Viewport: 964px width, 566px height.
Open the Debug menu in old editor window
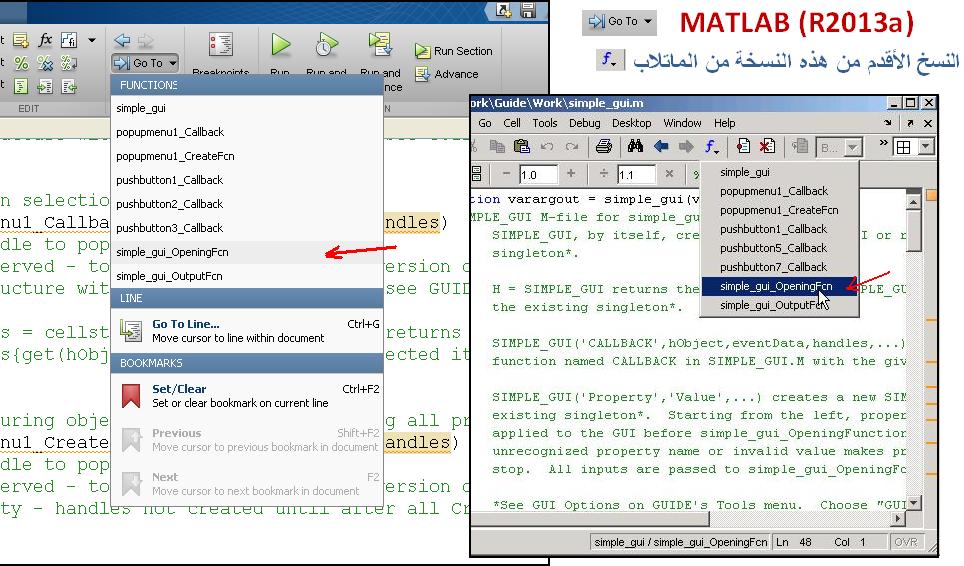584,123
